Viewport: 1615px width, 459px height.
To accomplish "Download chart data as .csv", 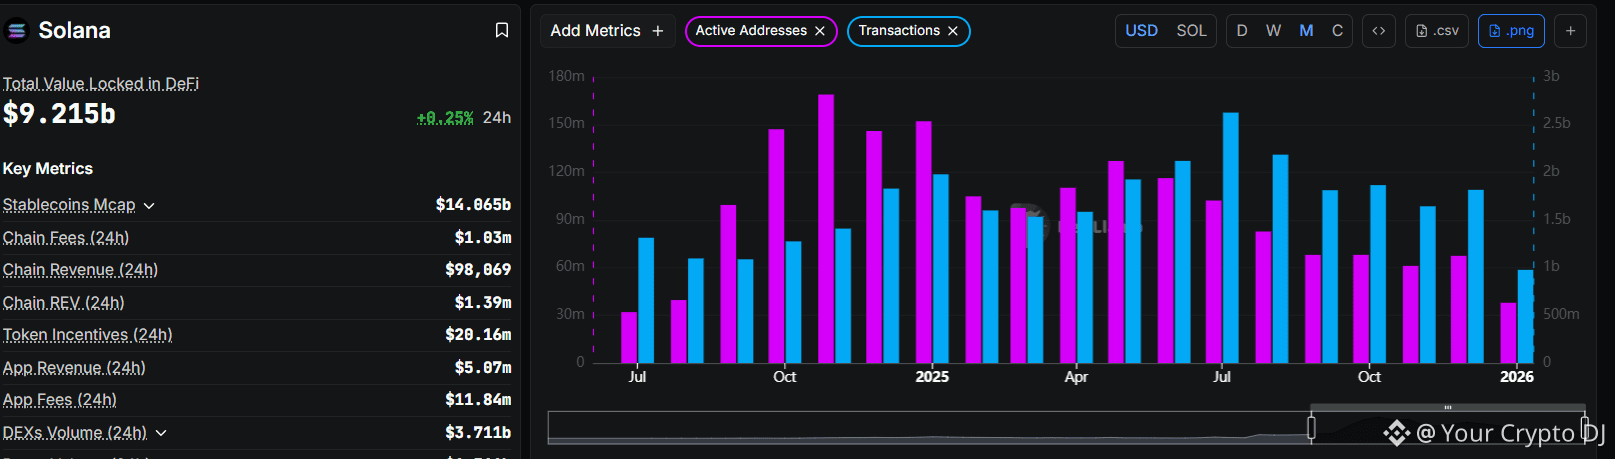I will pyautogui.click(x=1437, y=31).
